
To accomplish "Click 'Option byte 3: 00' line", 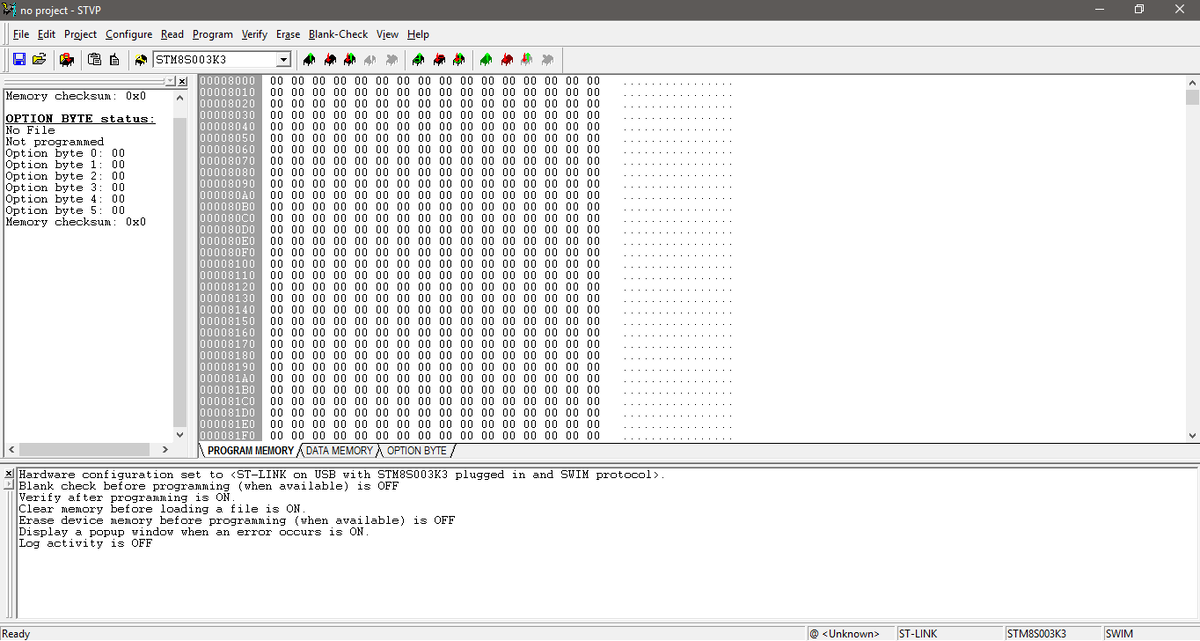I will [x=65, y=187].
